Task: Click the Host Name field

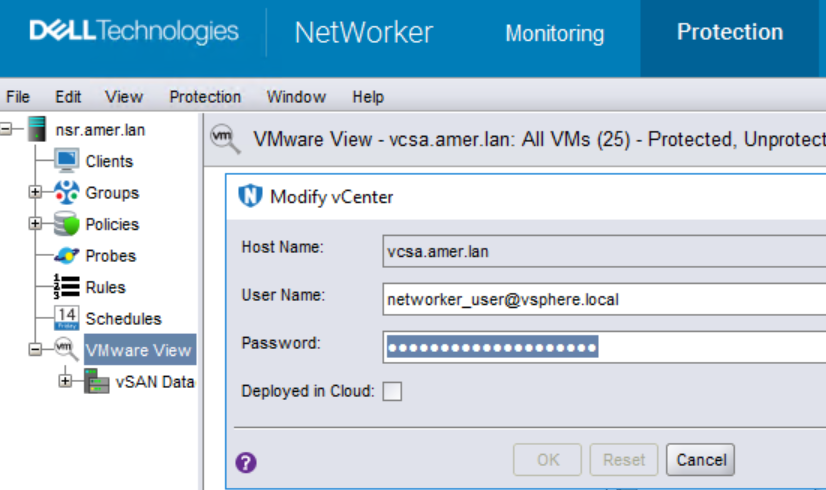Action: click(604, 251)
